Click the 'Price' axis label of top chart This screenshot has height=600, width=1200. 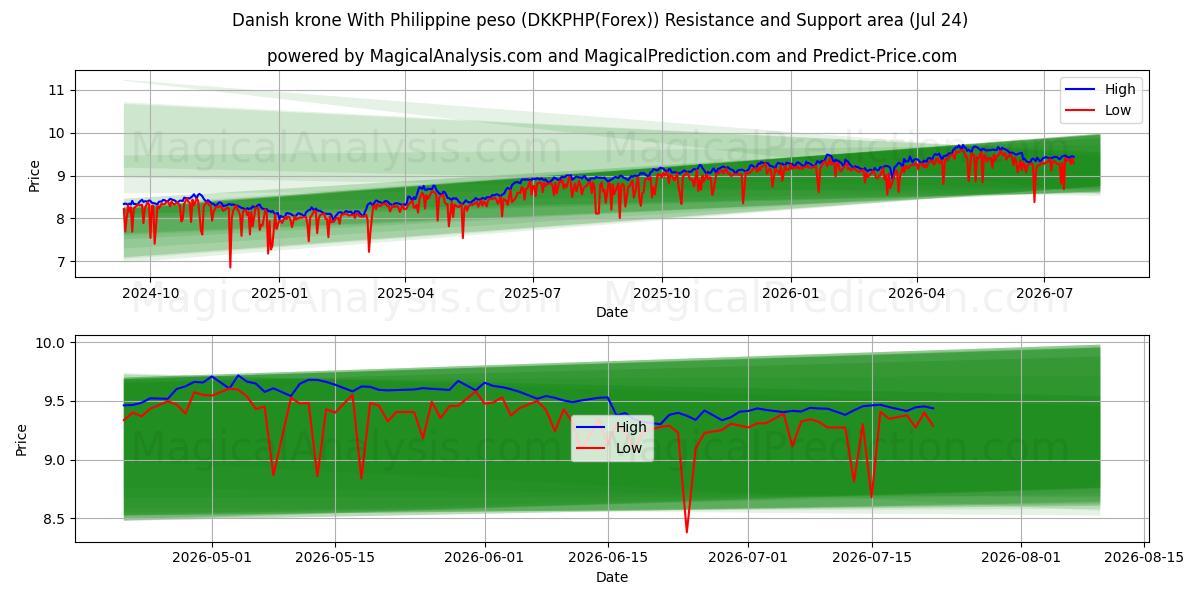click(x=35, y=175)
